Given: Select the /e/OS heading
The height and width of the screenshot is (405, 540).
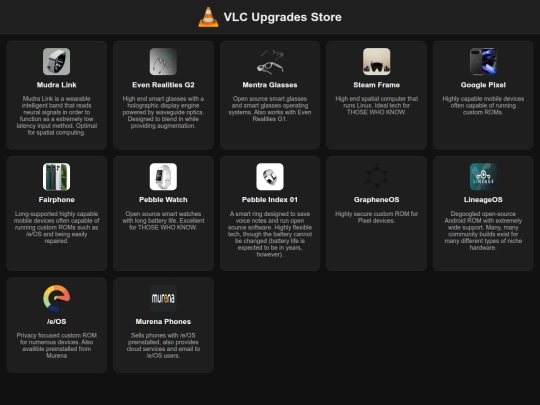Looking at the screenshot, I should pos(56,321).
